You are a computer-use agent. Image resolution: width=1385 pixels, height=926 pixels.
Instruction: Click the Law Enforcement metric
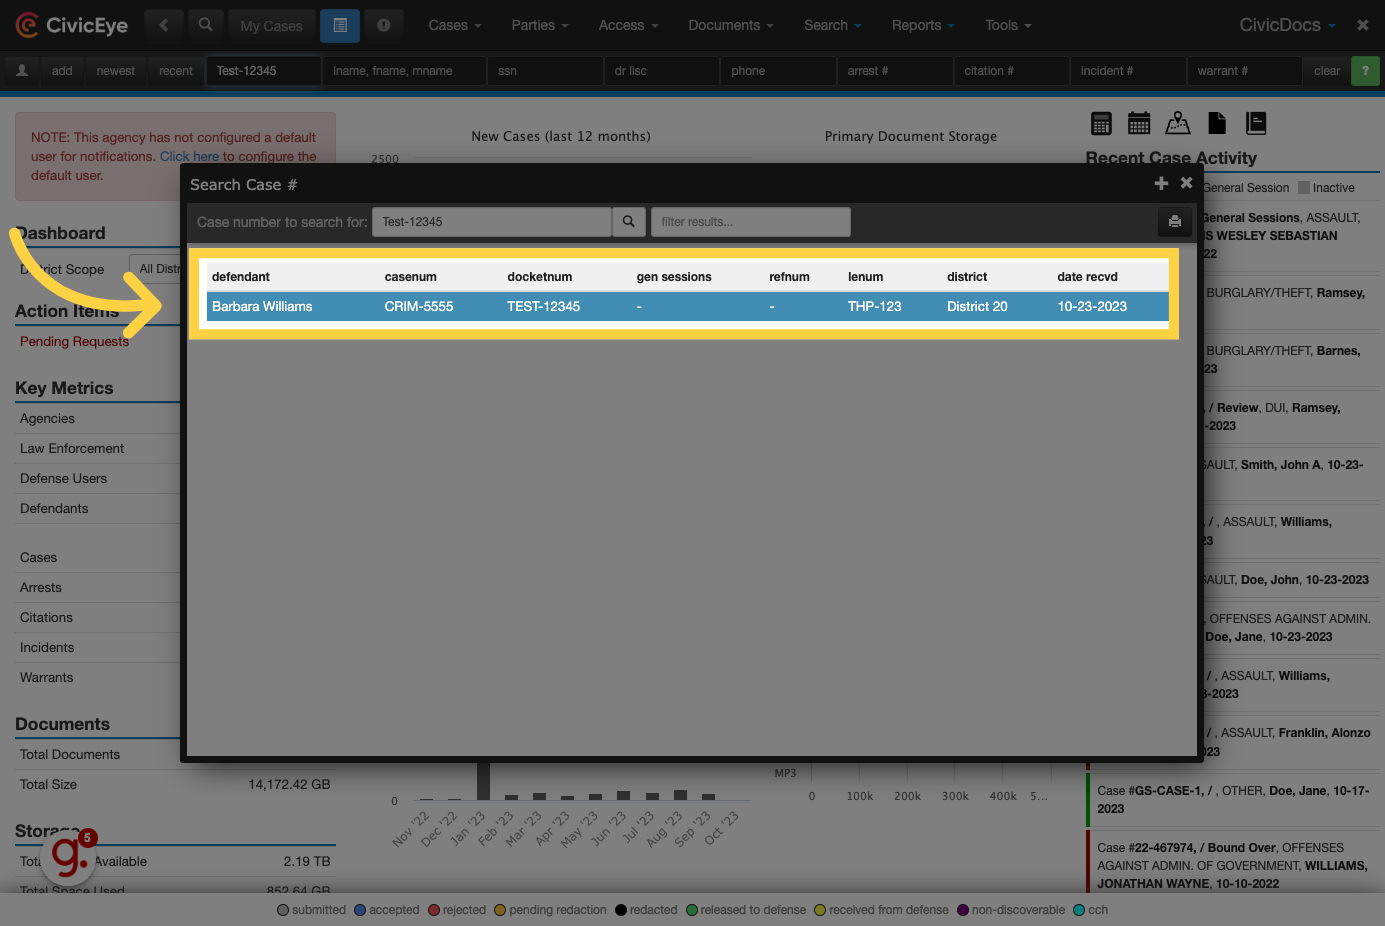[x=72, y=449]
